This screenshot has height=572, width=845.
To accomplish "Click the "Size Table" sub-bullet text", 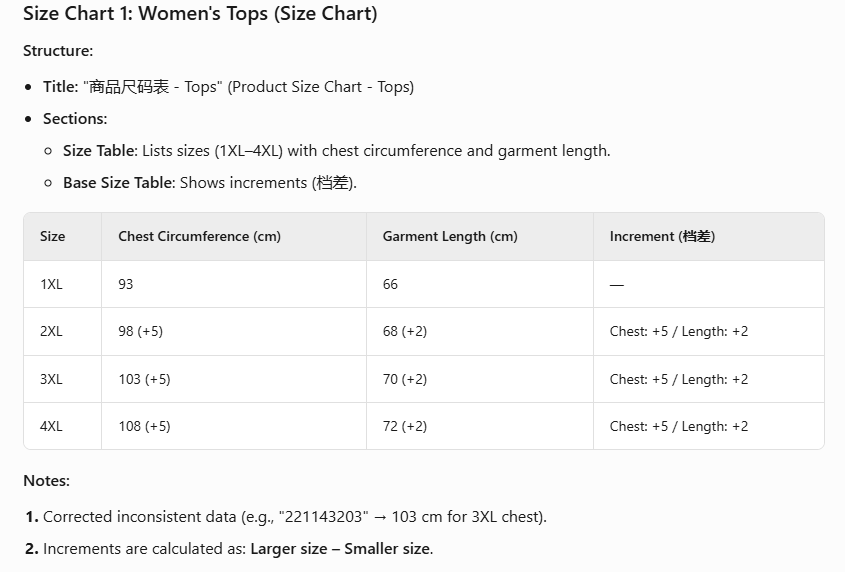I will 336,151.
